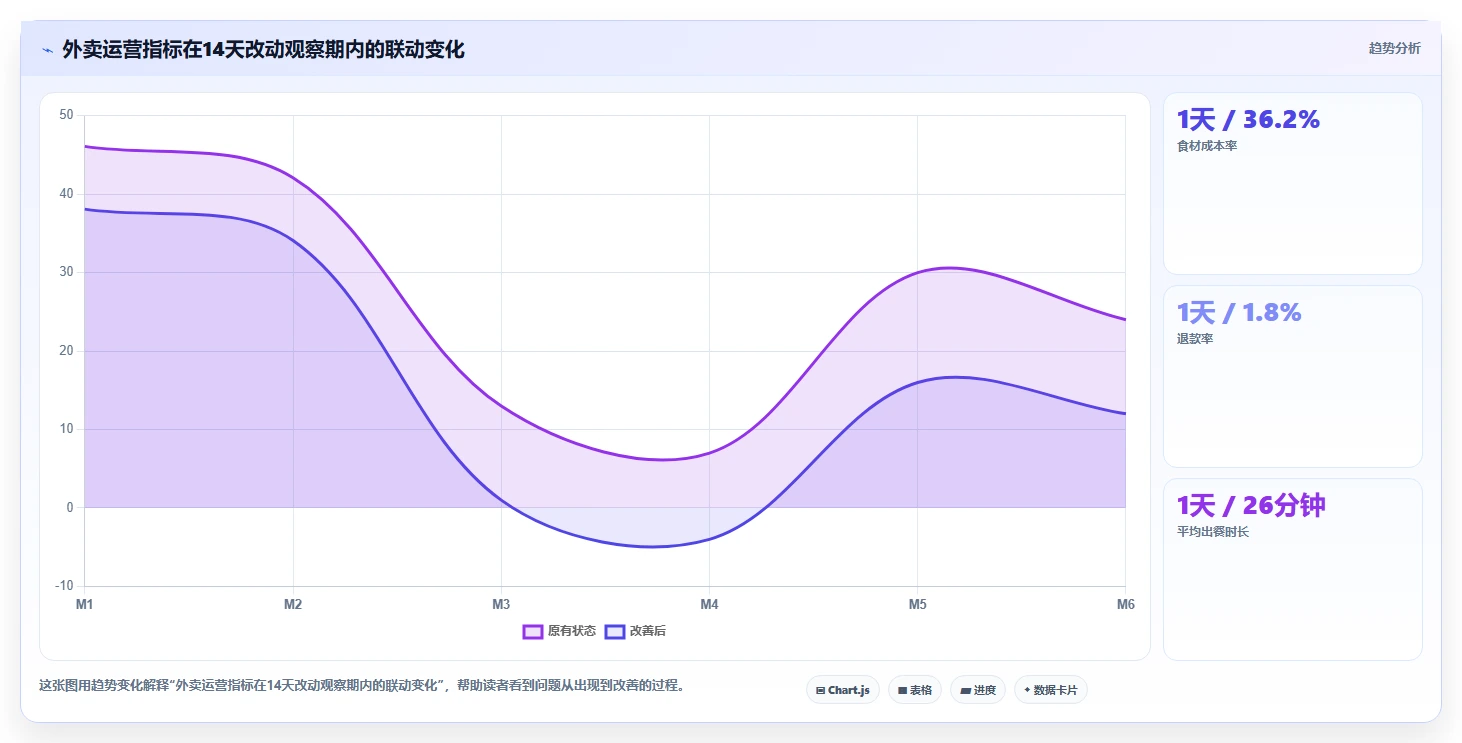Viewport: 1462px width, 743px height.
Task: Click the M2 x-axis label
Action: point(293,604)
